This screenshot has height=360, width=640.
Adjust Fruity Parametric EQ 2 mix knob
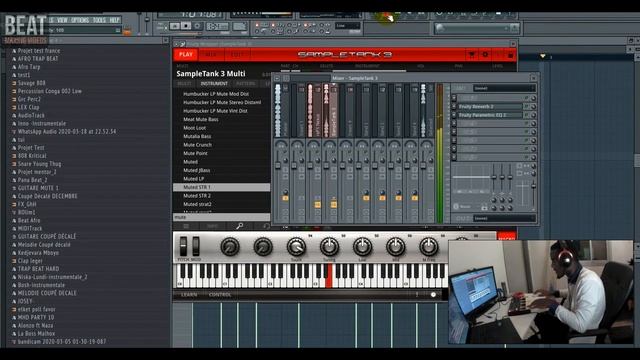pos(533,115)
